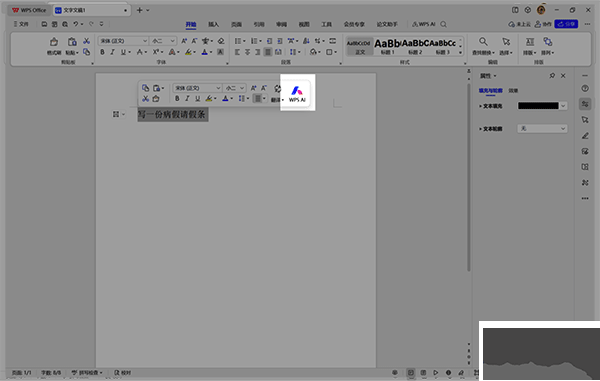Select the Format Painter icon in ribbon
This screenshot has height=381, width=600.
click(54, 46)
